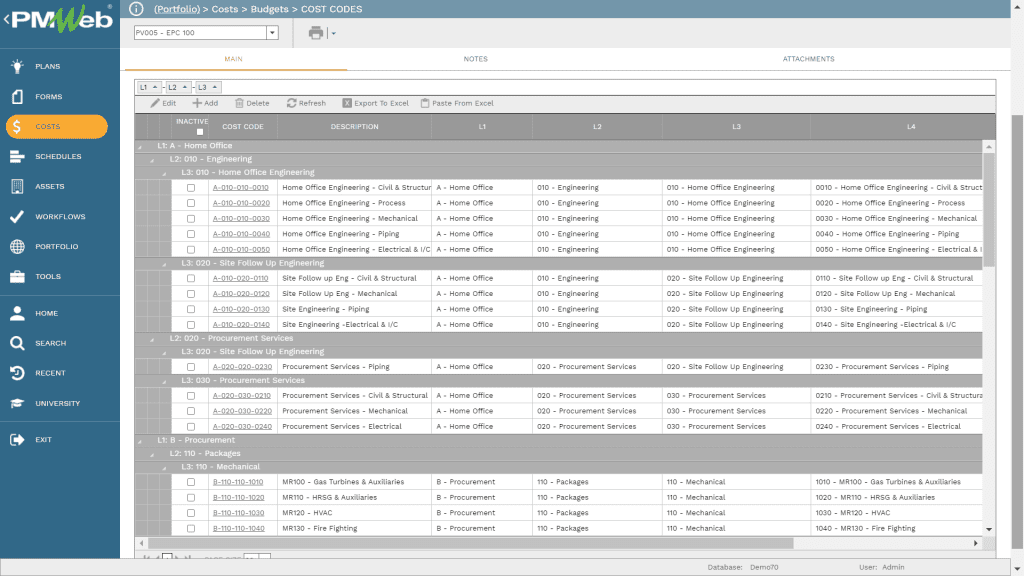
Task: Open the (Portfolio) breadcrumb link
Action: [x=177, y=9]
